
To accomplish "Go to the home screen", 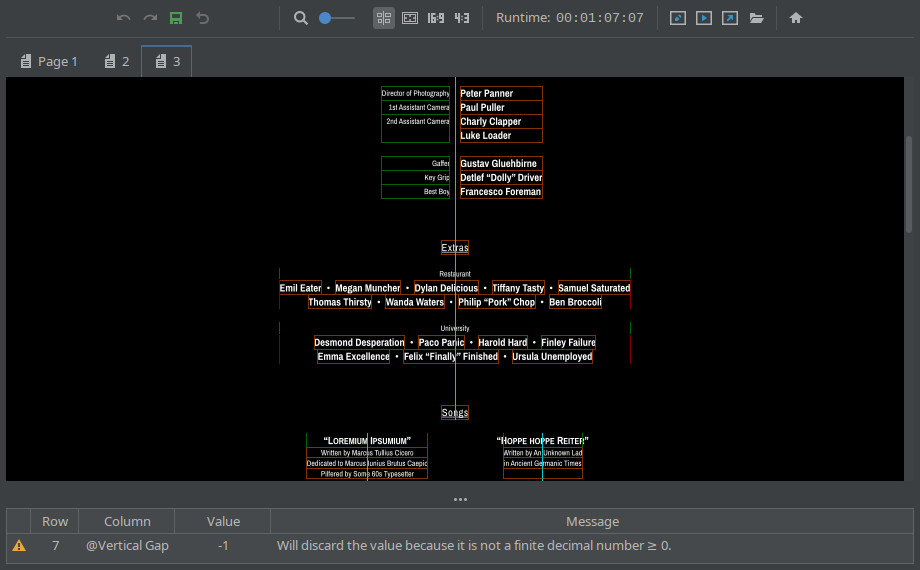I will pos(796,18).
